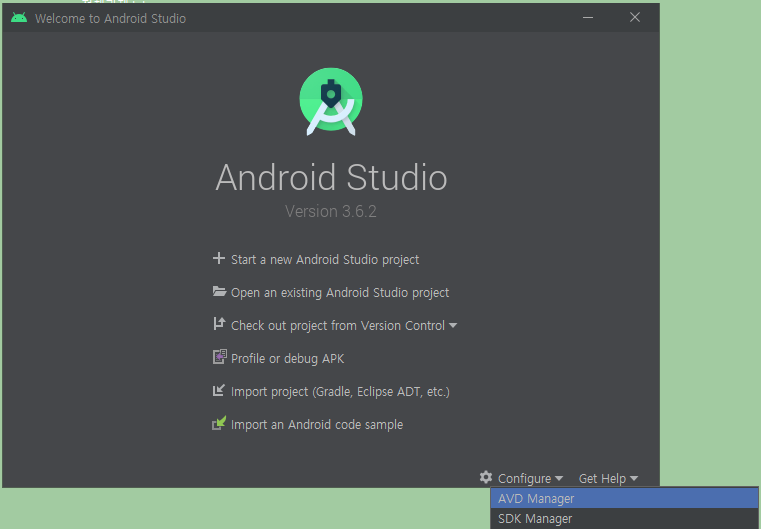Close the Welcome to Android Studio window
The height and width of the screenshot is (529, 761).
(x=635, y=17)
